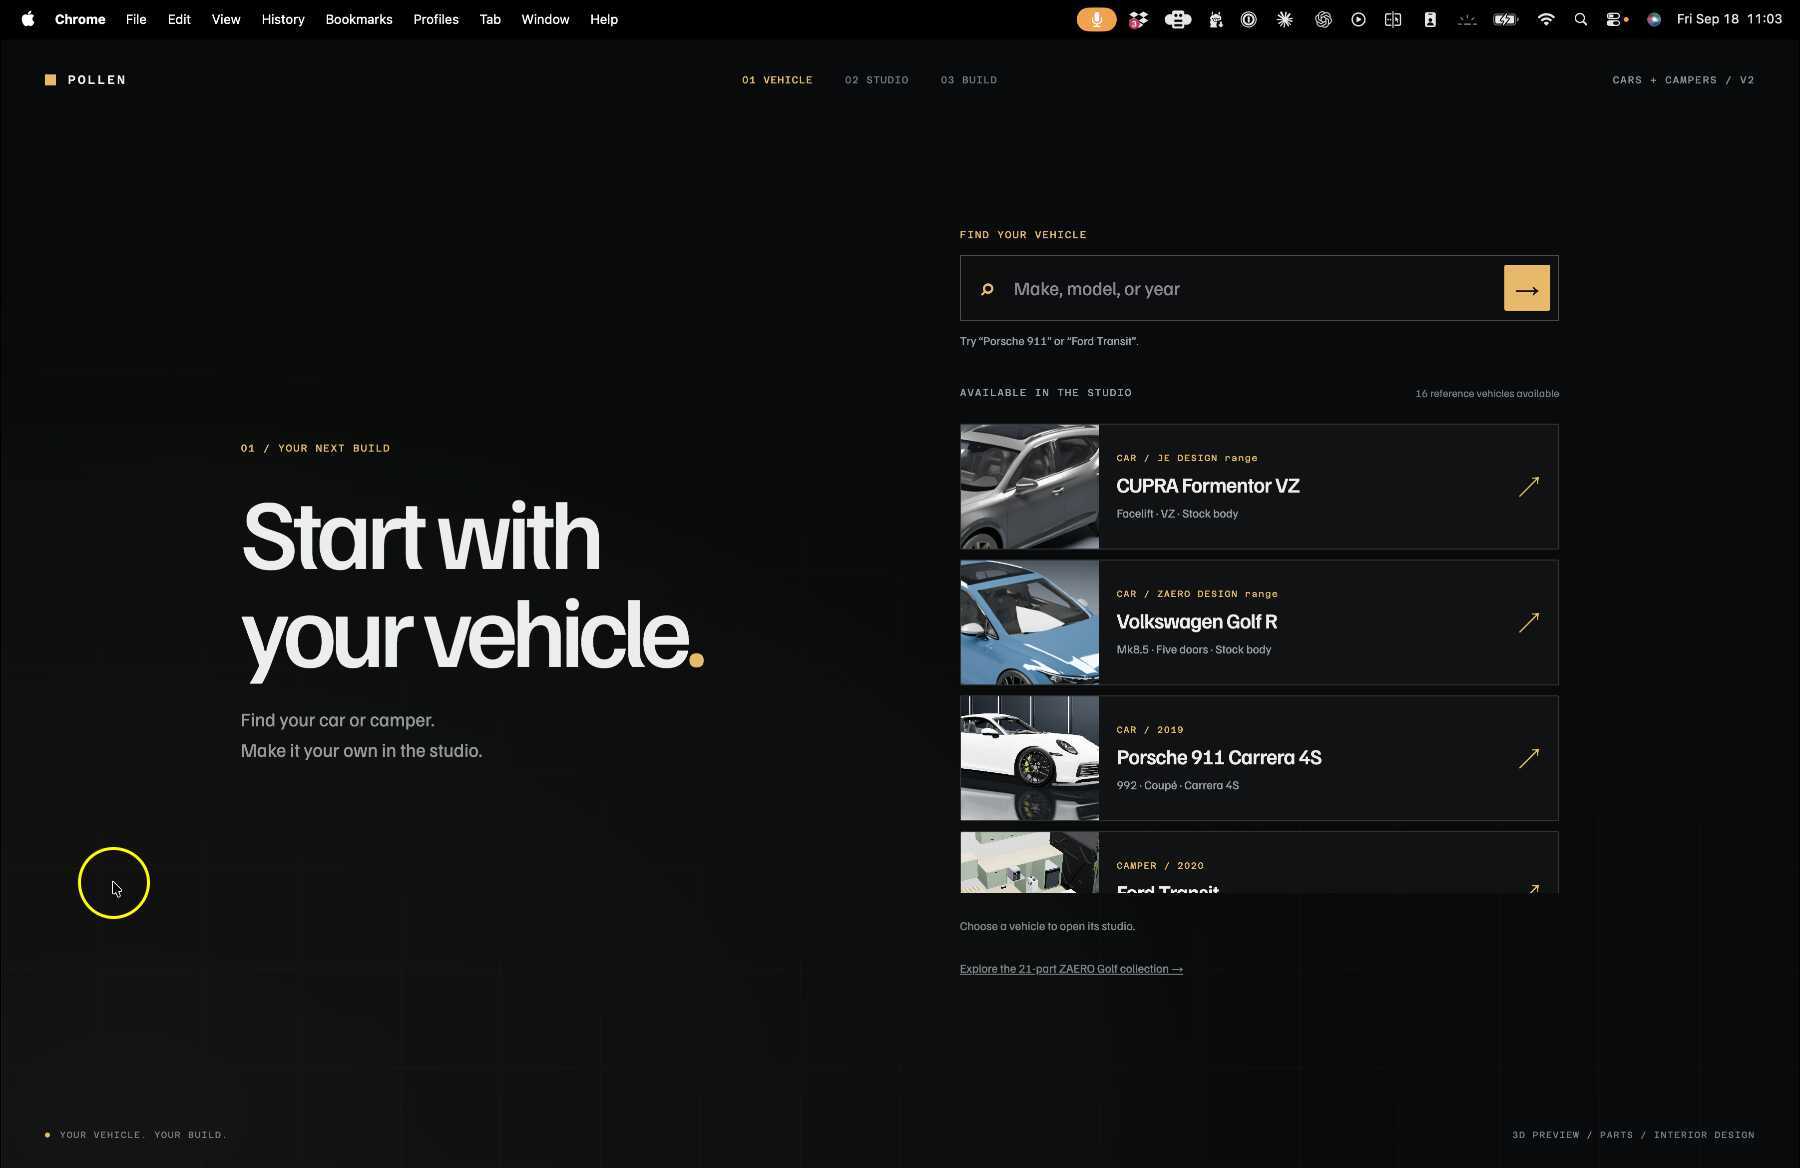Click the "CAR / 2019" label
The height and width of the screenshot is (1168, 1800).
coord(1150,730)
